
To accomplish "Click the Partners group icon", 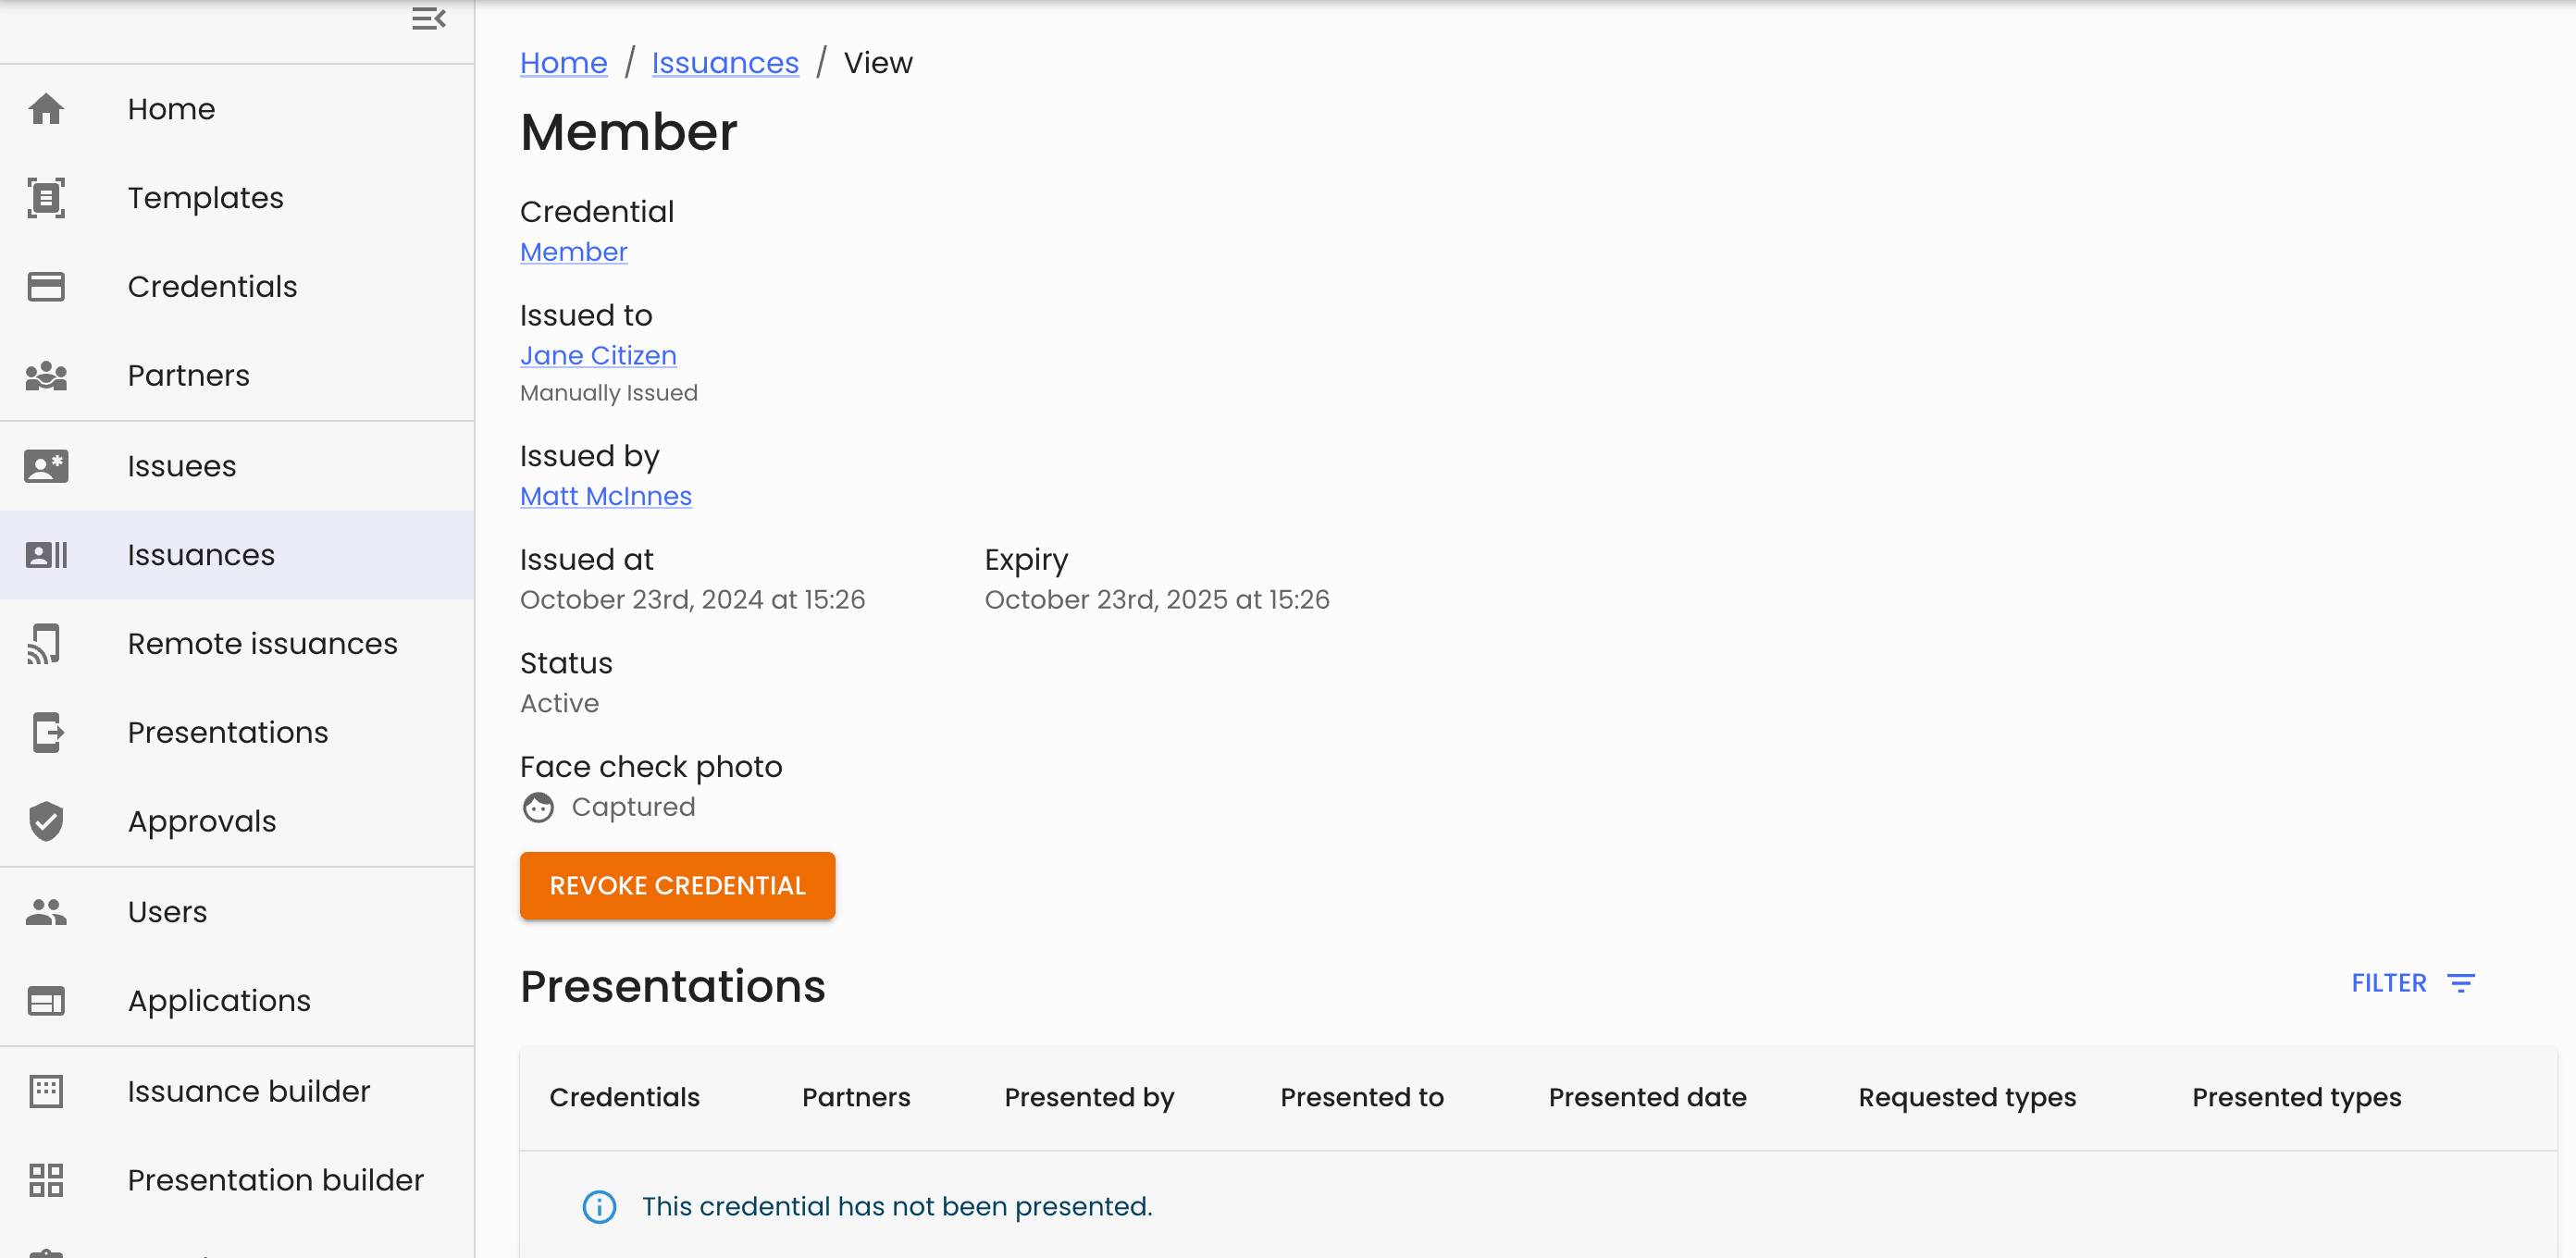I will (x=46, y=376).
